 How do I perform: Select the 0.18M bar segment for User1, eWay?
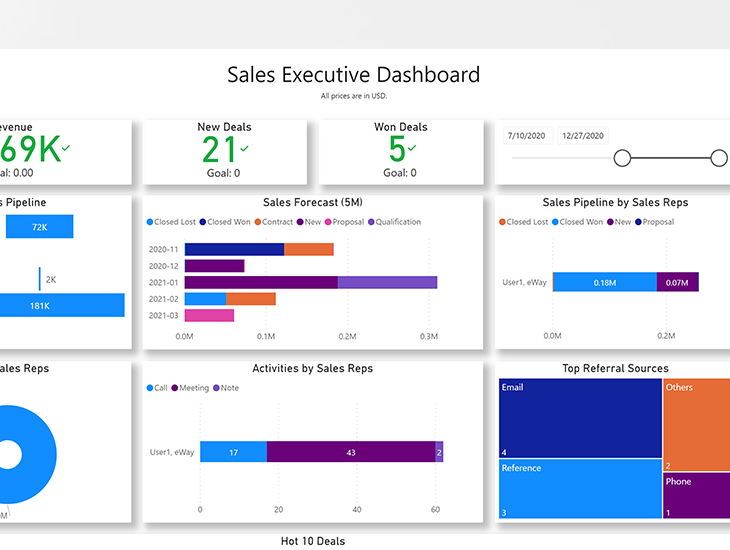click(604, 282)
